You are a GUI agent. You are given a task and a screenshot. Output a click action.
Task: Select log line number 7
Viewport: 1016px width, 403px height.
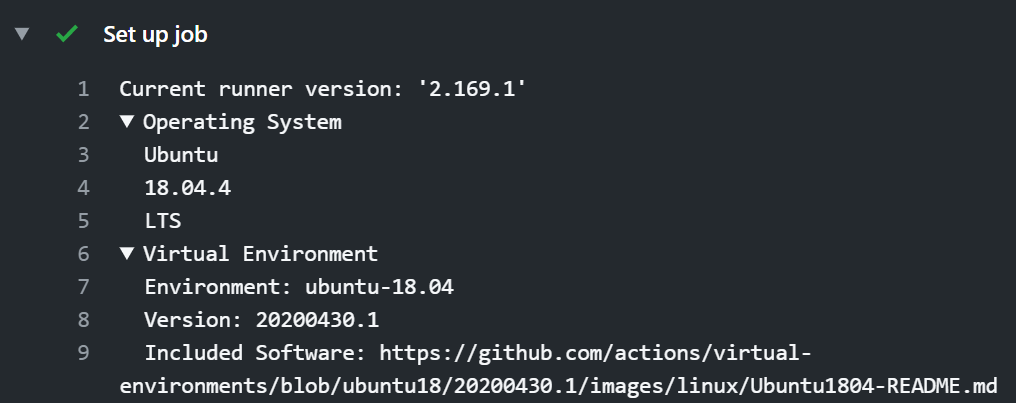83,287
